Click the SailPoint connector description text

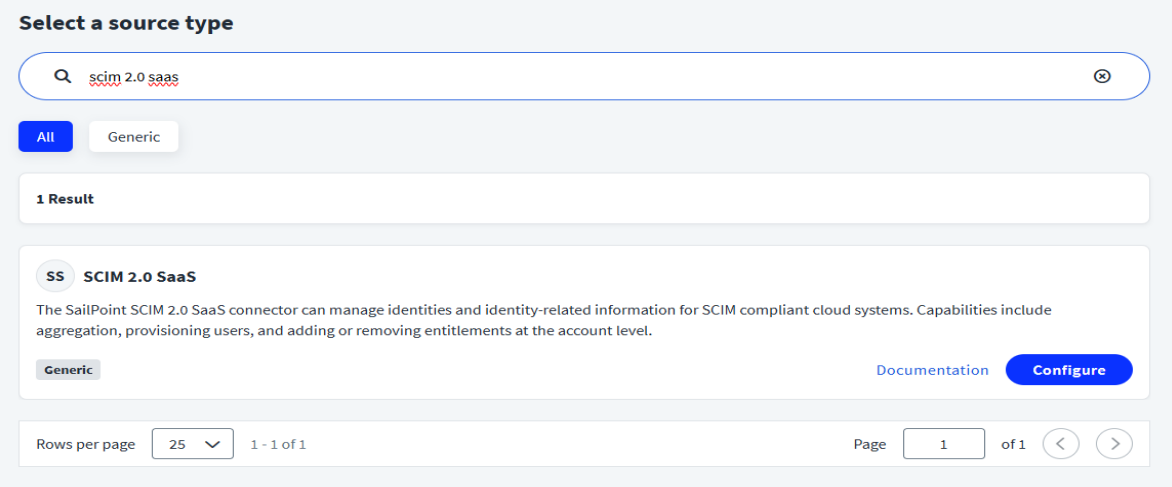[x=543, y=320]
